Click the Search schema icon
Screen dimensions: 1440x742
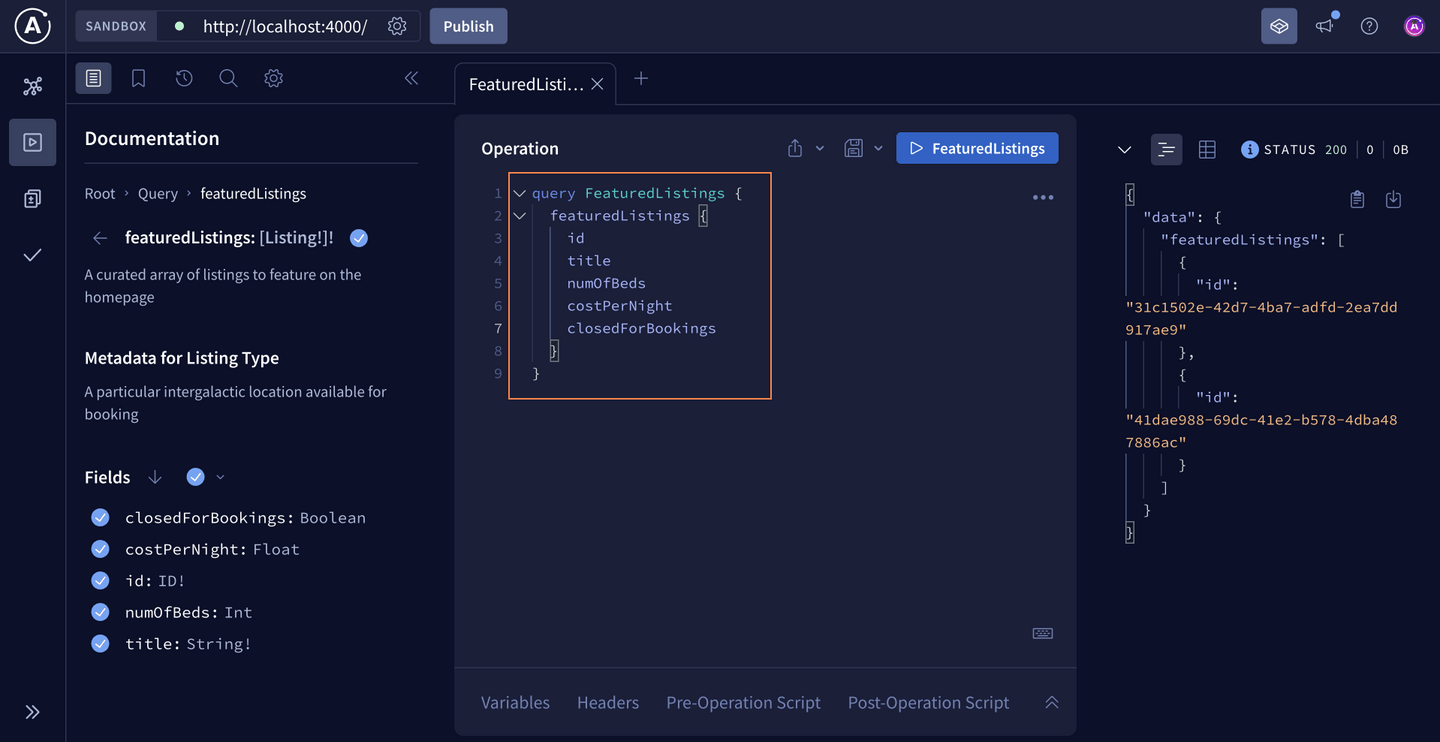click(228, 77)
